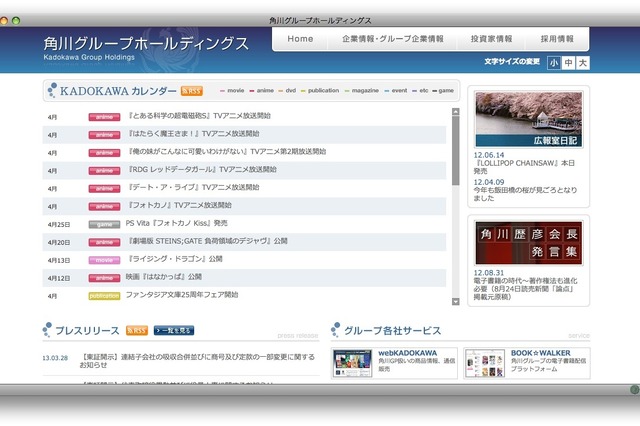Click the green zoom window button
The width and height of the screenshot is (640, 426).
(16, 20)
